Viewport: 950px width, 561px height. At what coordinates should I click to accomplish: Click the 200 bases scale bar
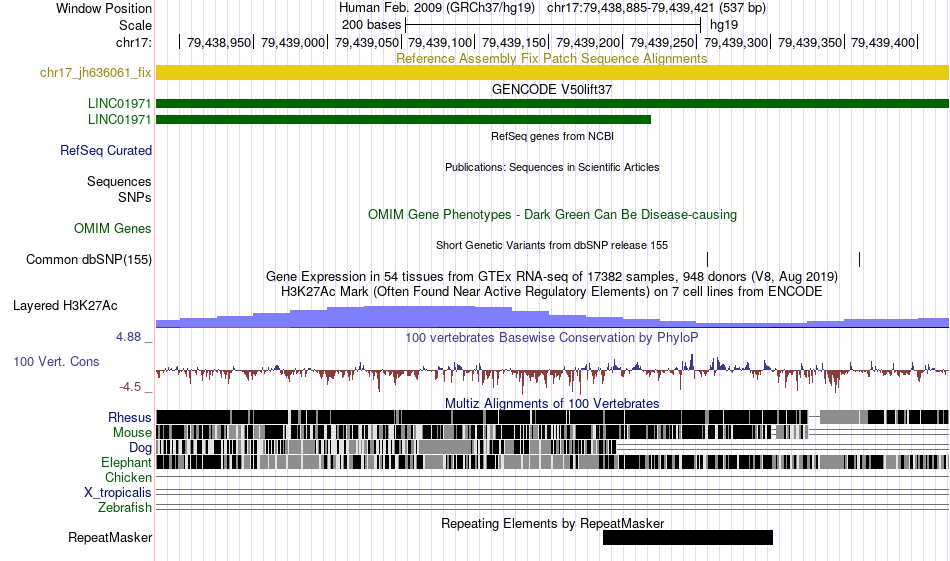point(553,25)
